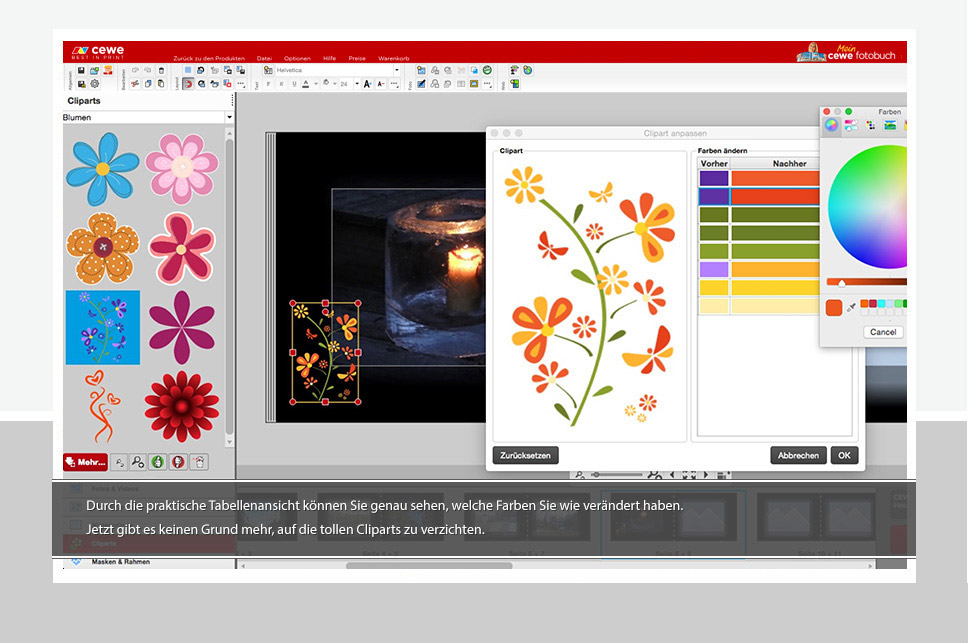This screenshot has width=968, height=644.
Task: Switch to image palettes tab in Farben
Action: (890, 125)
